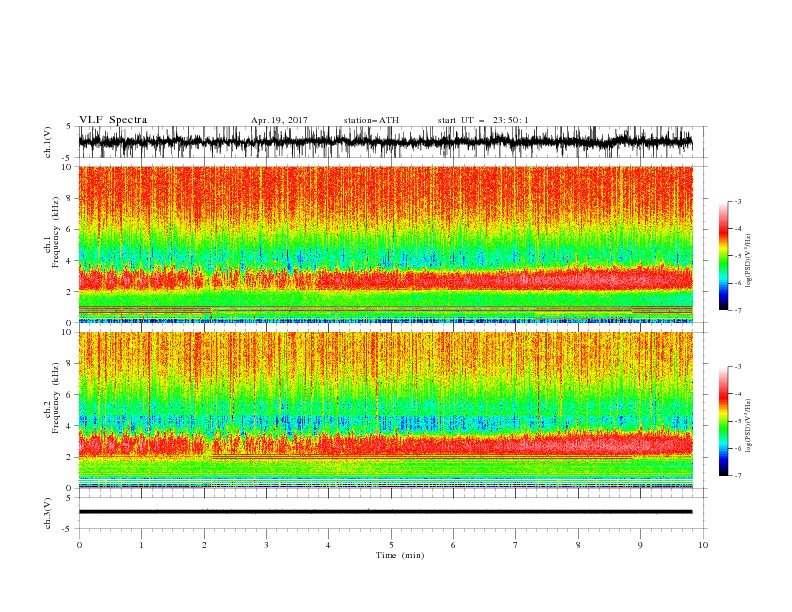Click the ch.3 flat waveform trace

385,512
